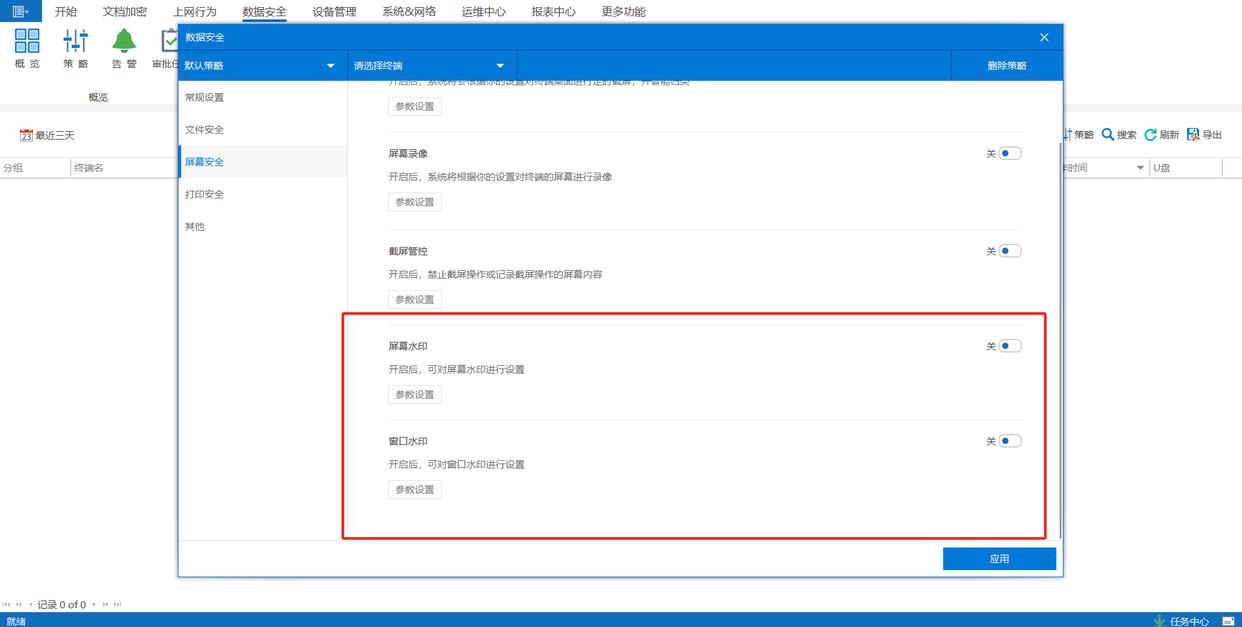The height and width of the screenshot is (627, 1242).
Task: Click the 搜索 magnifier icon
Action: point(1108,135)
